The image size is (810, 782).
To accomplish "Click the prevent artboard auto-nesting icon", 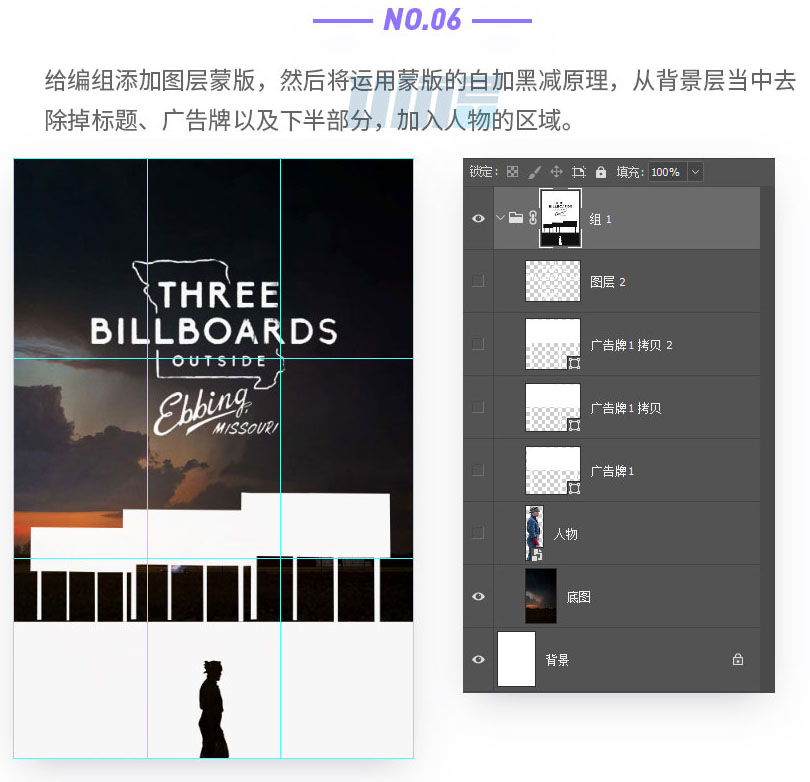I will coord(579,172).
